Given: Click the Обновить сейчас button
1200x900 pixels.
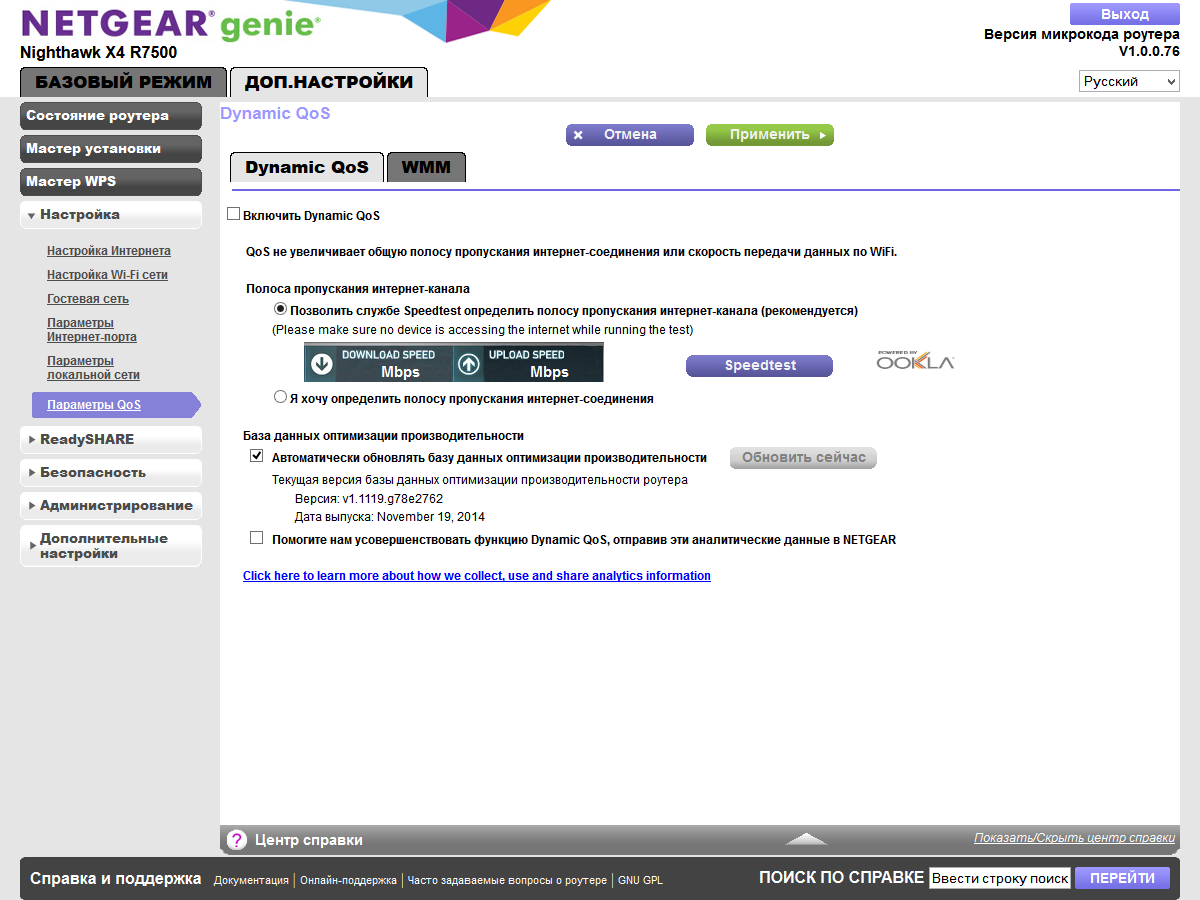Looking at the screenshot, I should [804, 458].
